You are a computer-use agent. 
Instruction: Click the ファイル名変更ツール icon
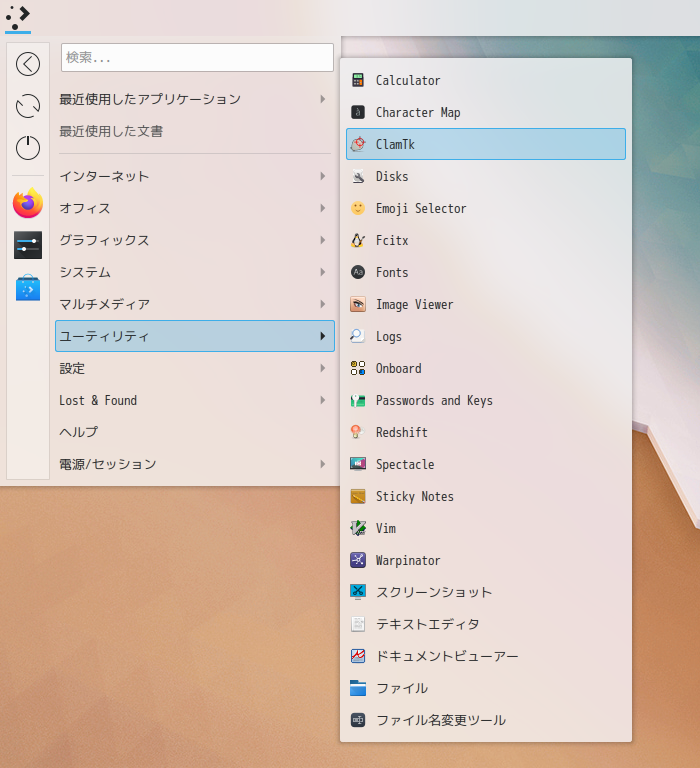358,720
